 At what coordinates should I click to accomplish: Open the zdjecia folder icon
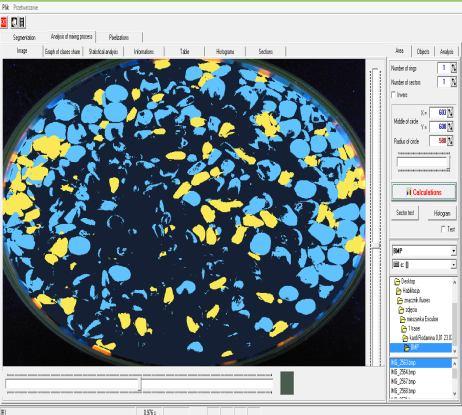[401, 310]
